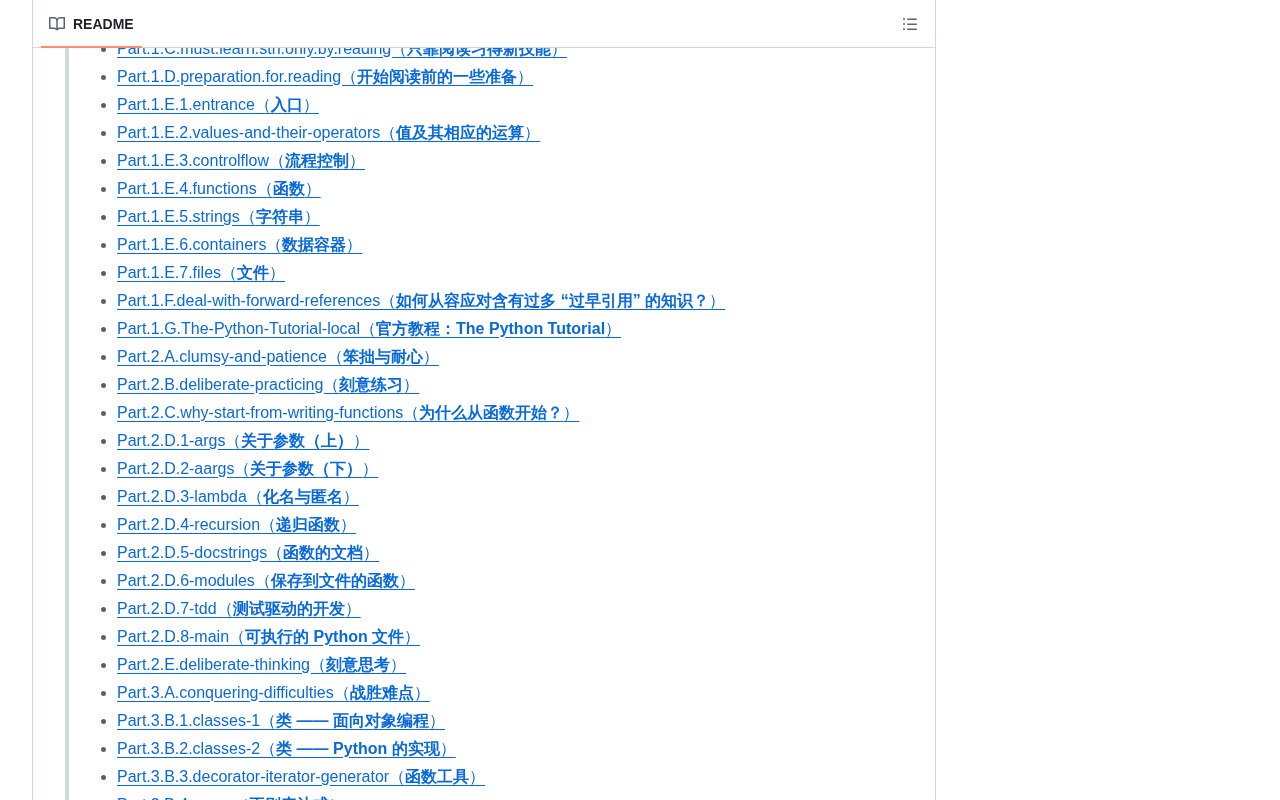Go to Part.1.E.2.values-and-their-operators
This screenshot has height=800, width=1280.
coord(328,133)
